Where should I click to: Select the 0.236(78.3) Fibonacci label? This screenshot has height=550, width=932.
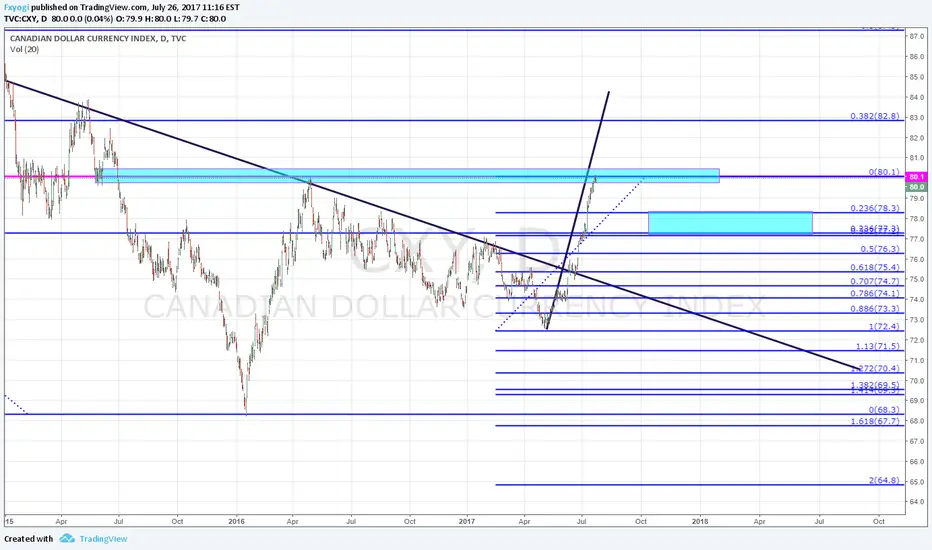(874, 208)
